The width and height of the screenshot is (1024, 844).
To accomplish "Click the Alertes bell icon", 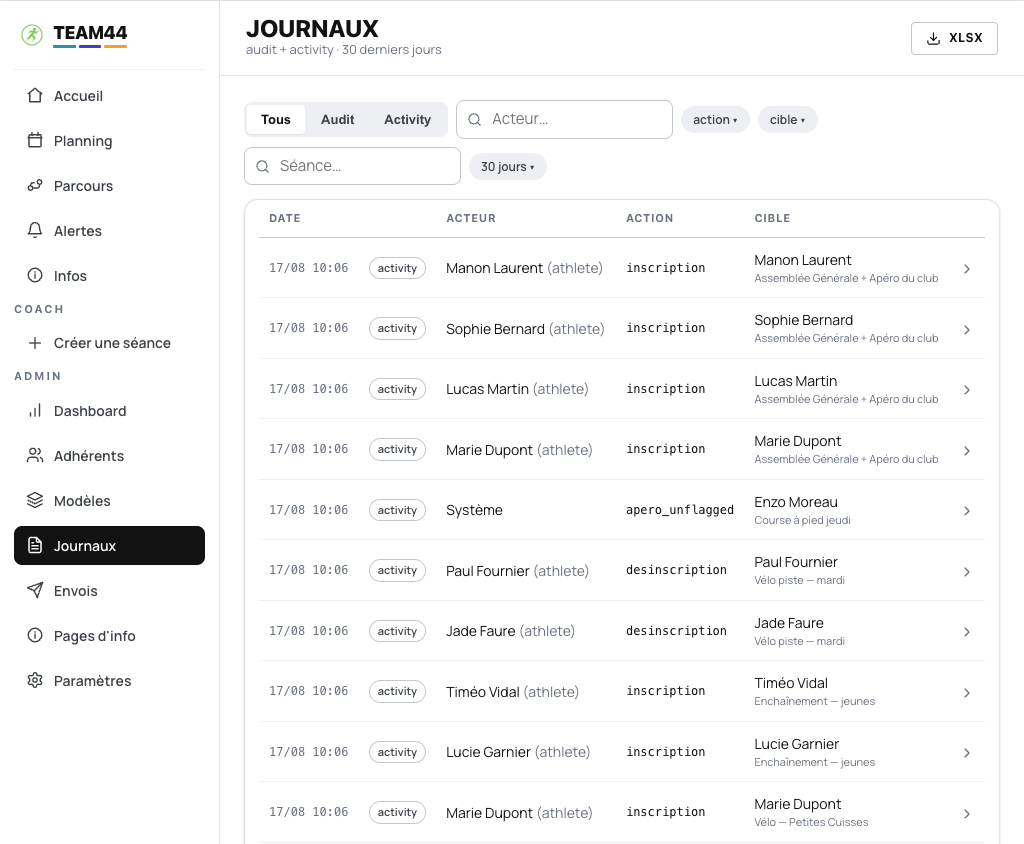I will (x=35, y=231).
